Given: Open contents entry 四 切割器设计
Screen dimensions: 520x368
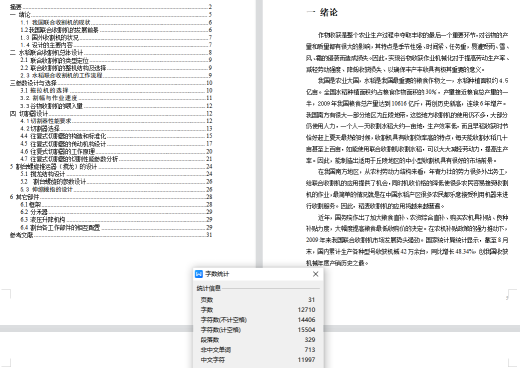Looking at the screenshot, I should click(x=111, y=113).
